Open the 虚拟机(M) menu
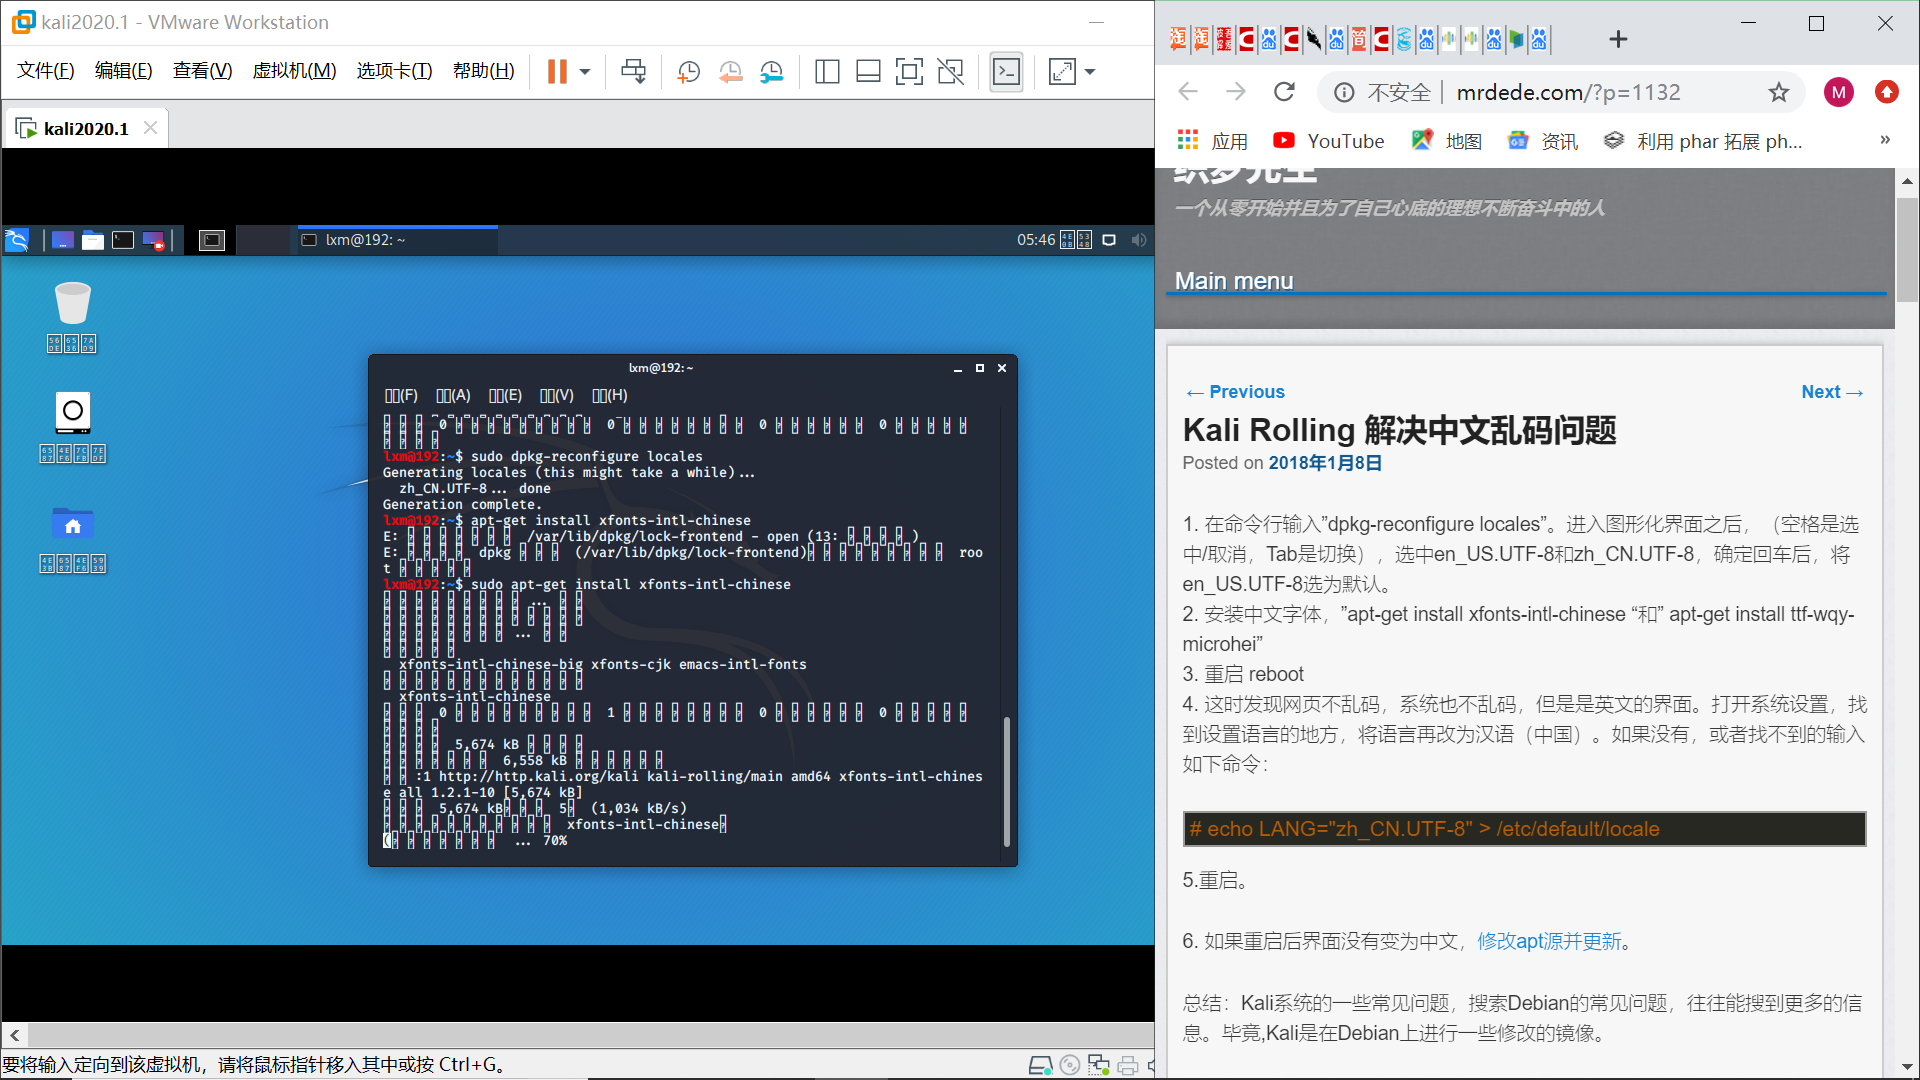 pos(294,71)
